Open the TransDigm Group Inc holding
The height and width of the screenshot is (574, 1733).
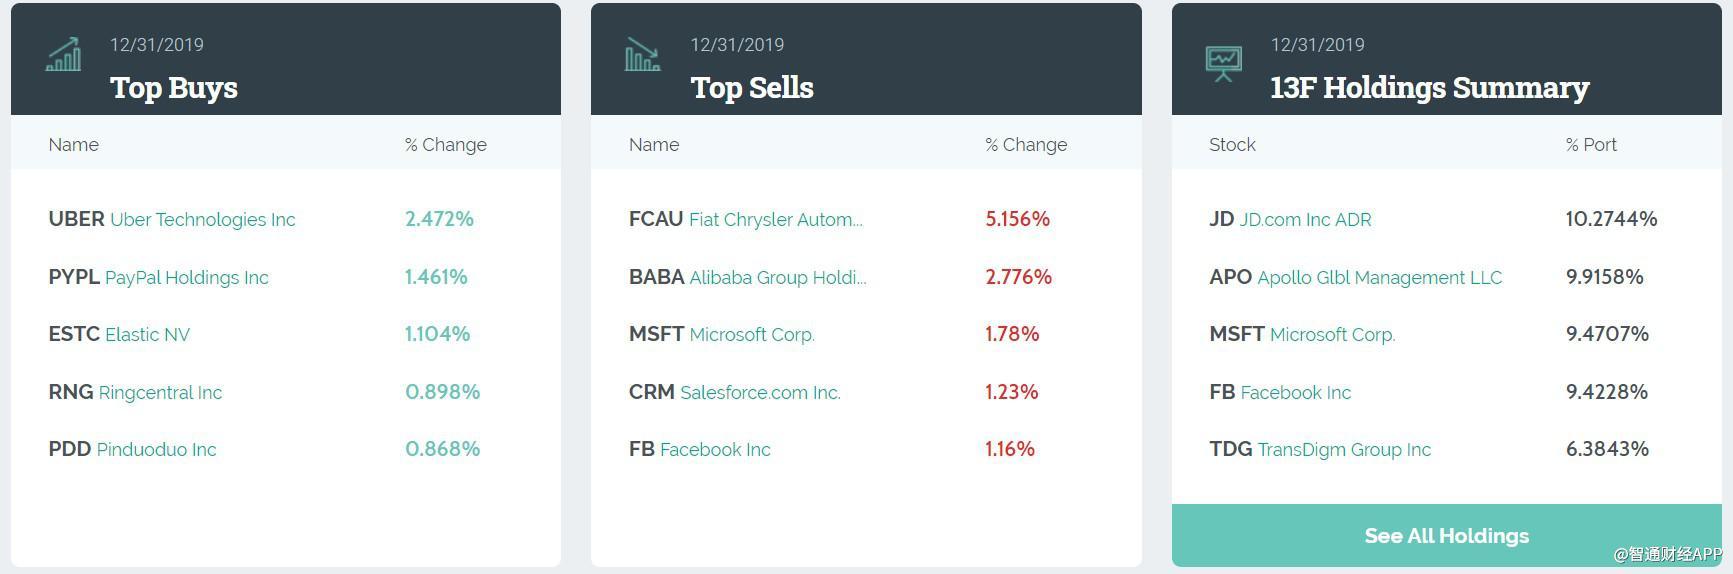click(1344, 450)
